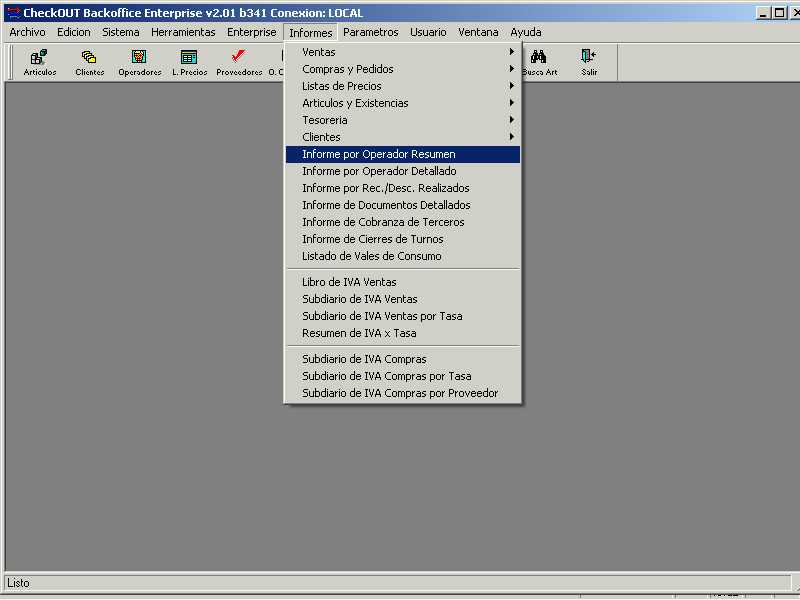Select Subdiario de IVA Compras por Proveedor

pos(403,393)
